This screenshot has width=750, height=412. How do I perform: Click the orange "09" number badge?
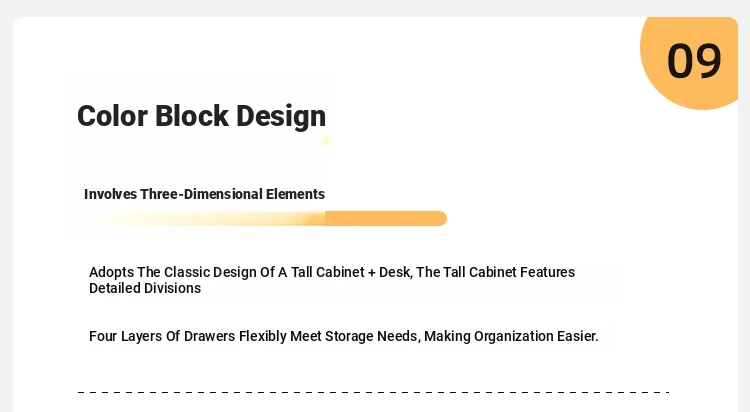tap(689, 62)
